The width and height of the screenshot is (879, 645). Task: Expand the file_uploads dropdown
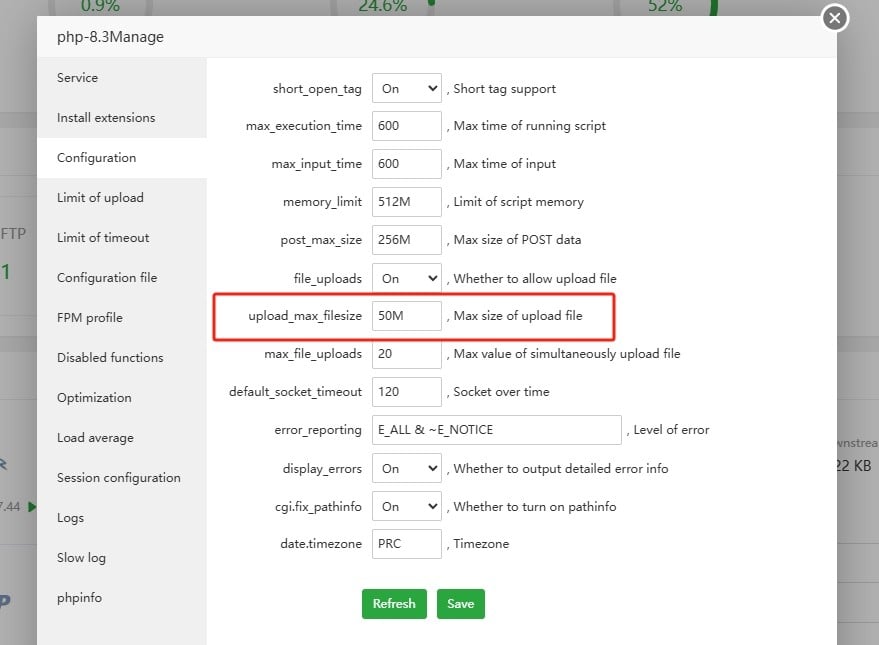pyautogui.click(x=407, y=278)
